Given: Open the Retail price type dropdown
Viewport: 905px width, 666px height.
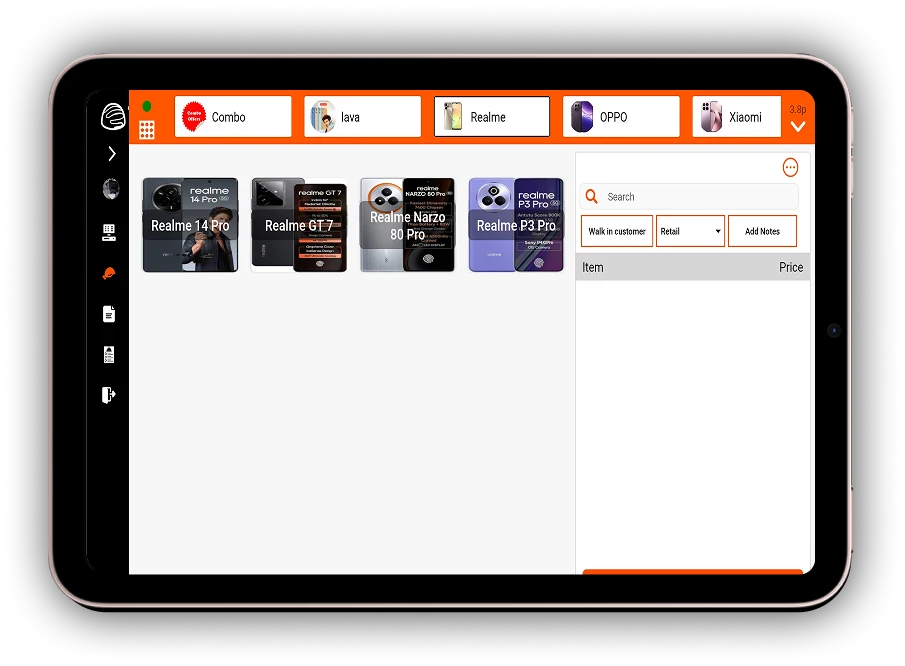Looking at the screenshot, I should point(690,231).
